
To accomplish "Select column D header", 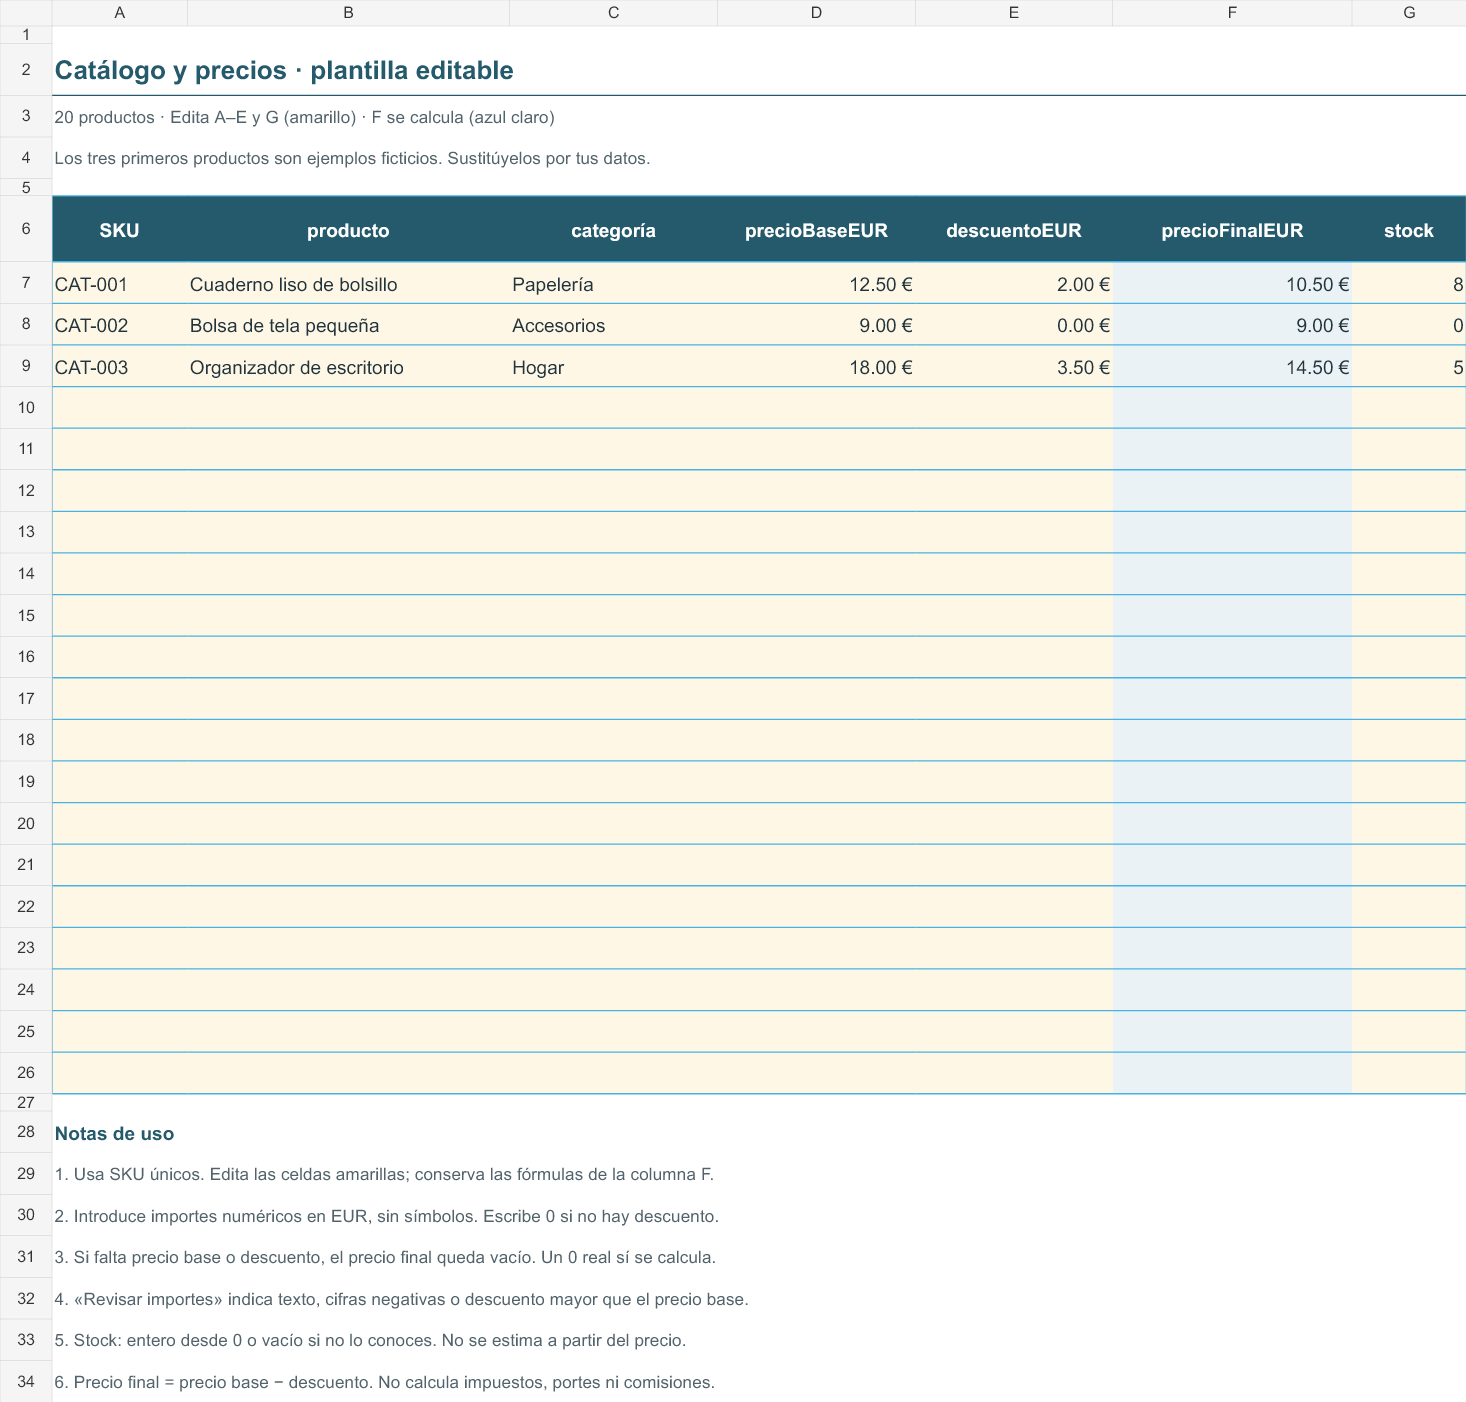I will tap(816, 13).
